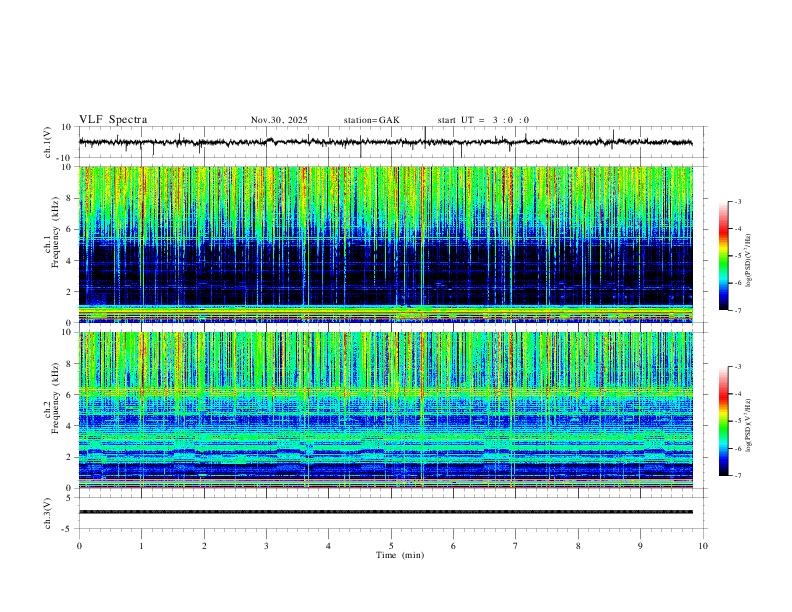This screenshot has width=792, height=612.
Task: Click the lower PSD color scale bar
Action: [724, 421]
